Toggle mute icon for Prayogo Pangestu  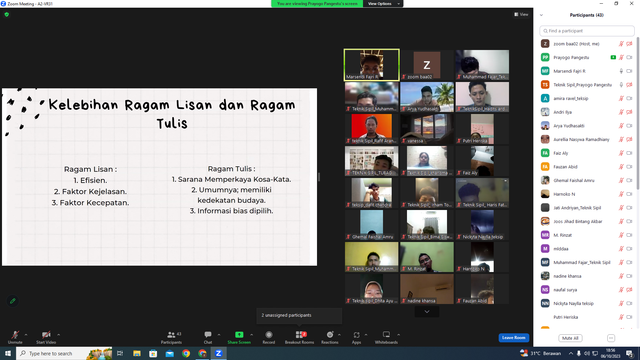[x=621, y=58]
